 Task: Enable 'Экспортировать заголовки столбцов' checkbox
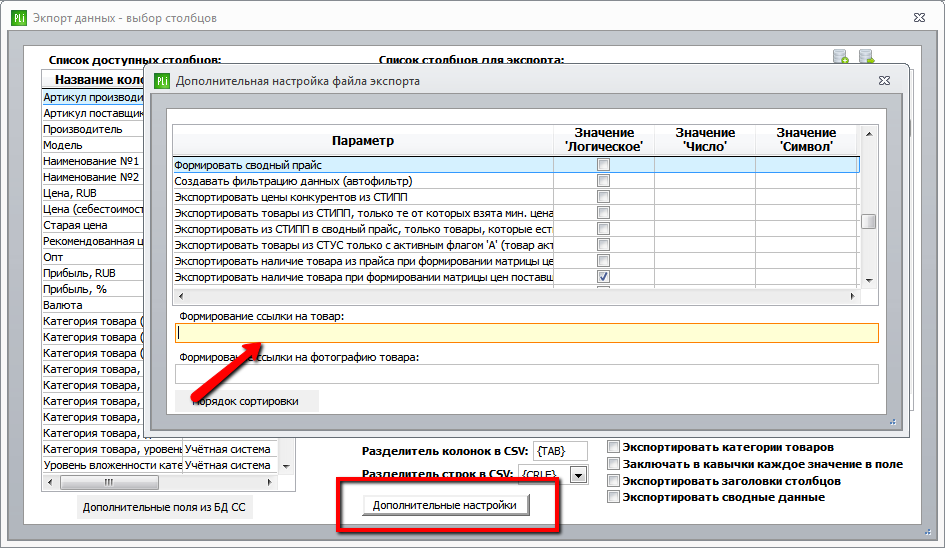pos(614,480)
